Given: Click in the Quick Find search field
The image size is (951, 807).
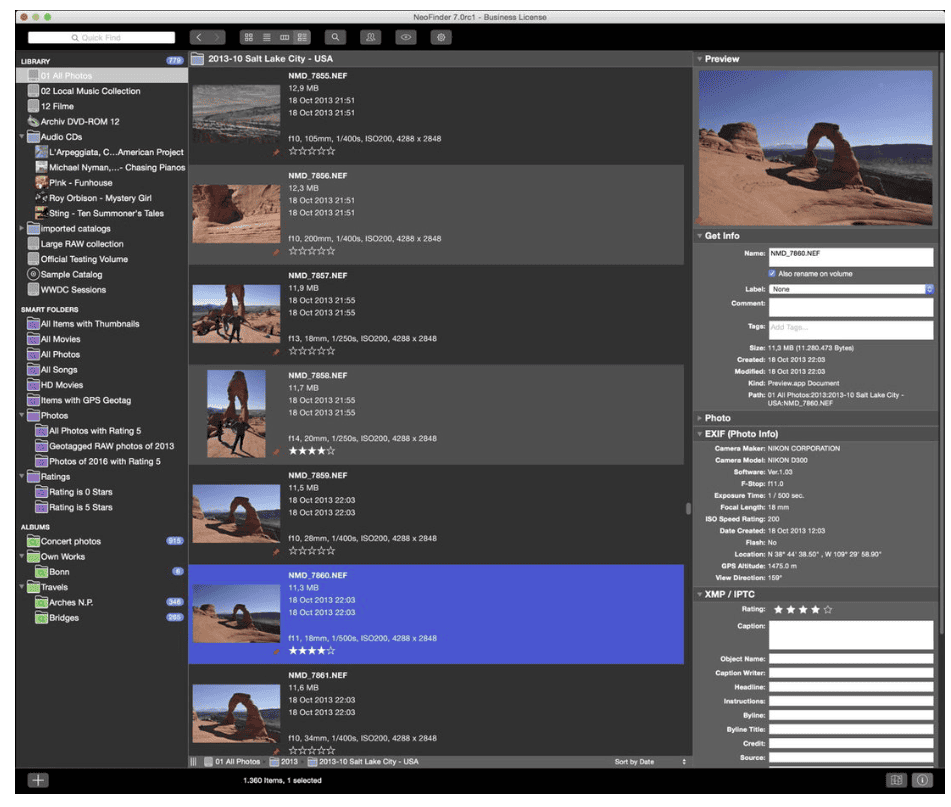Looking at the screenshot, I should (x=101, y=38).
